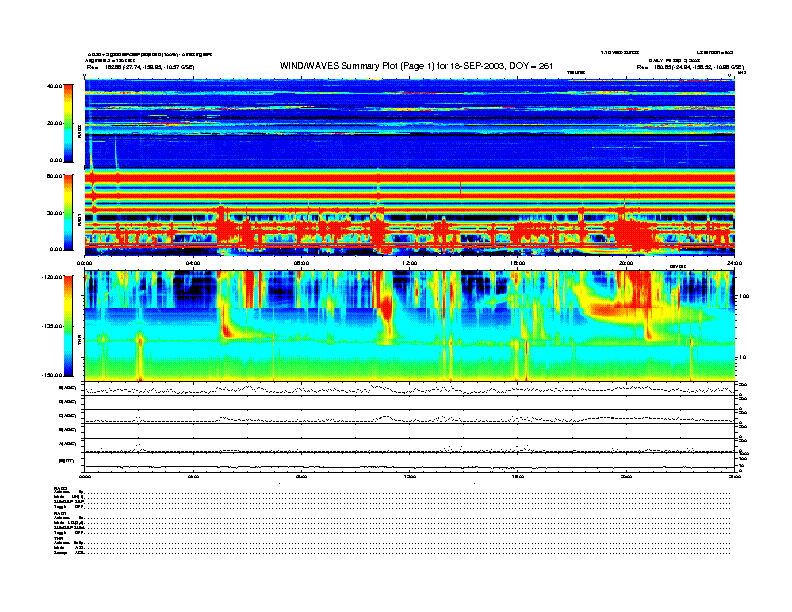Viewport: 792px width, 612px height.
Task: Click 04:00 tick label below RAD1 panel
Action: [193, 263]
